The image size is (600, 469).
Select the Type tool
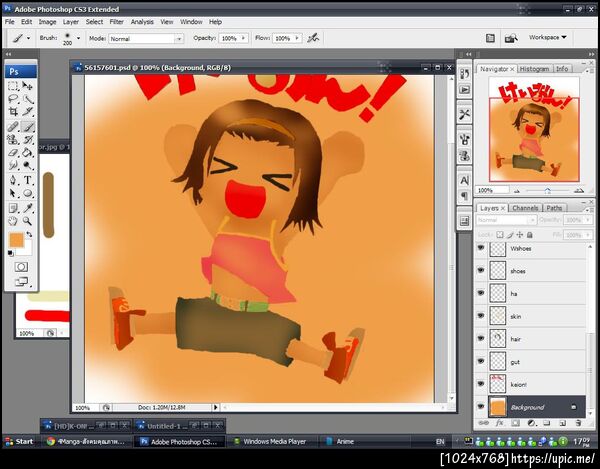coord(28,180)
